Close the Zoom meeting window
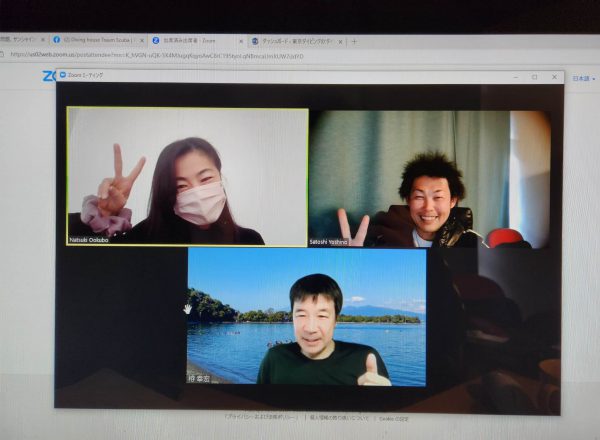Image resolution: width=600 pixels, height=440 pixels. coord(553,76)
